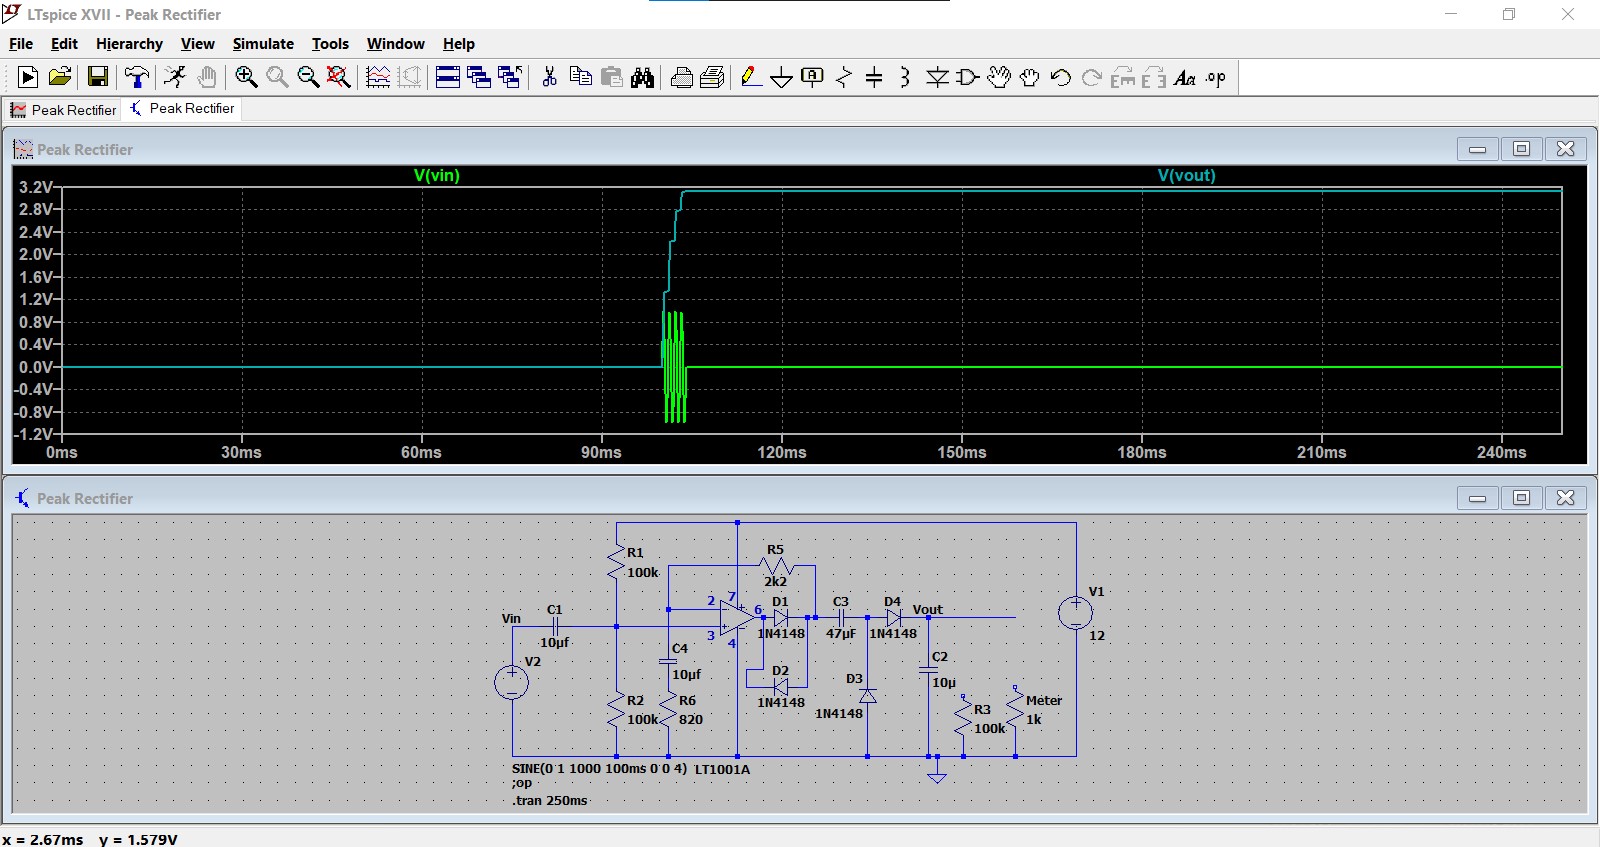Open the Window menu

pyautogui.click(x=395, y=44)
